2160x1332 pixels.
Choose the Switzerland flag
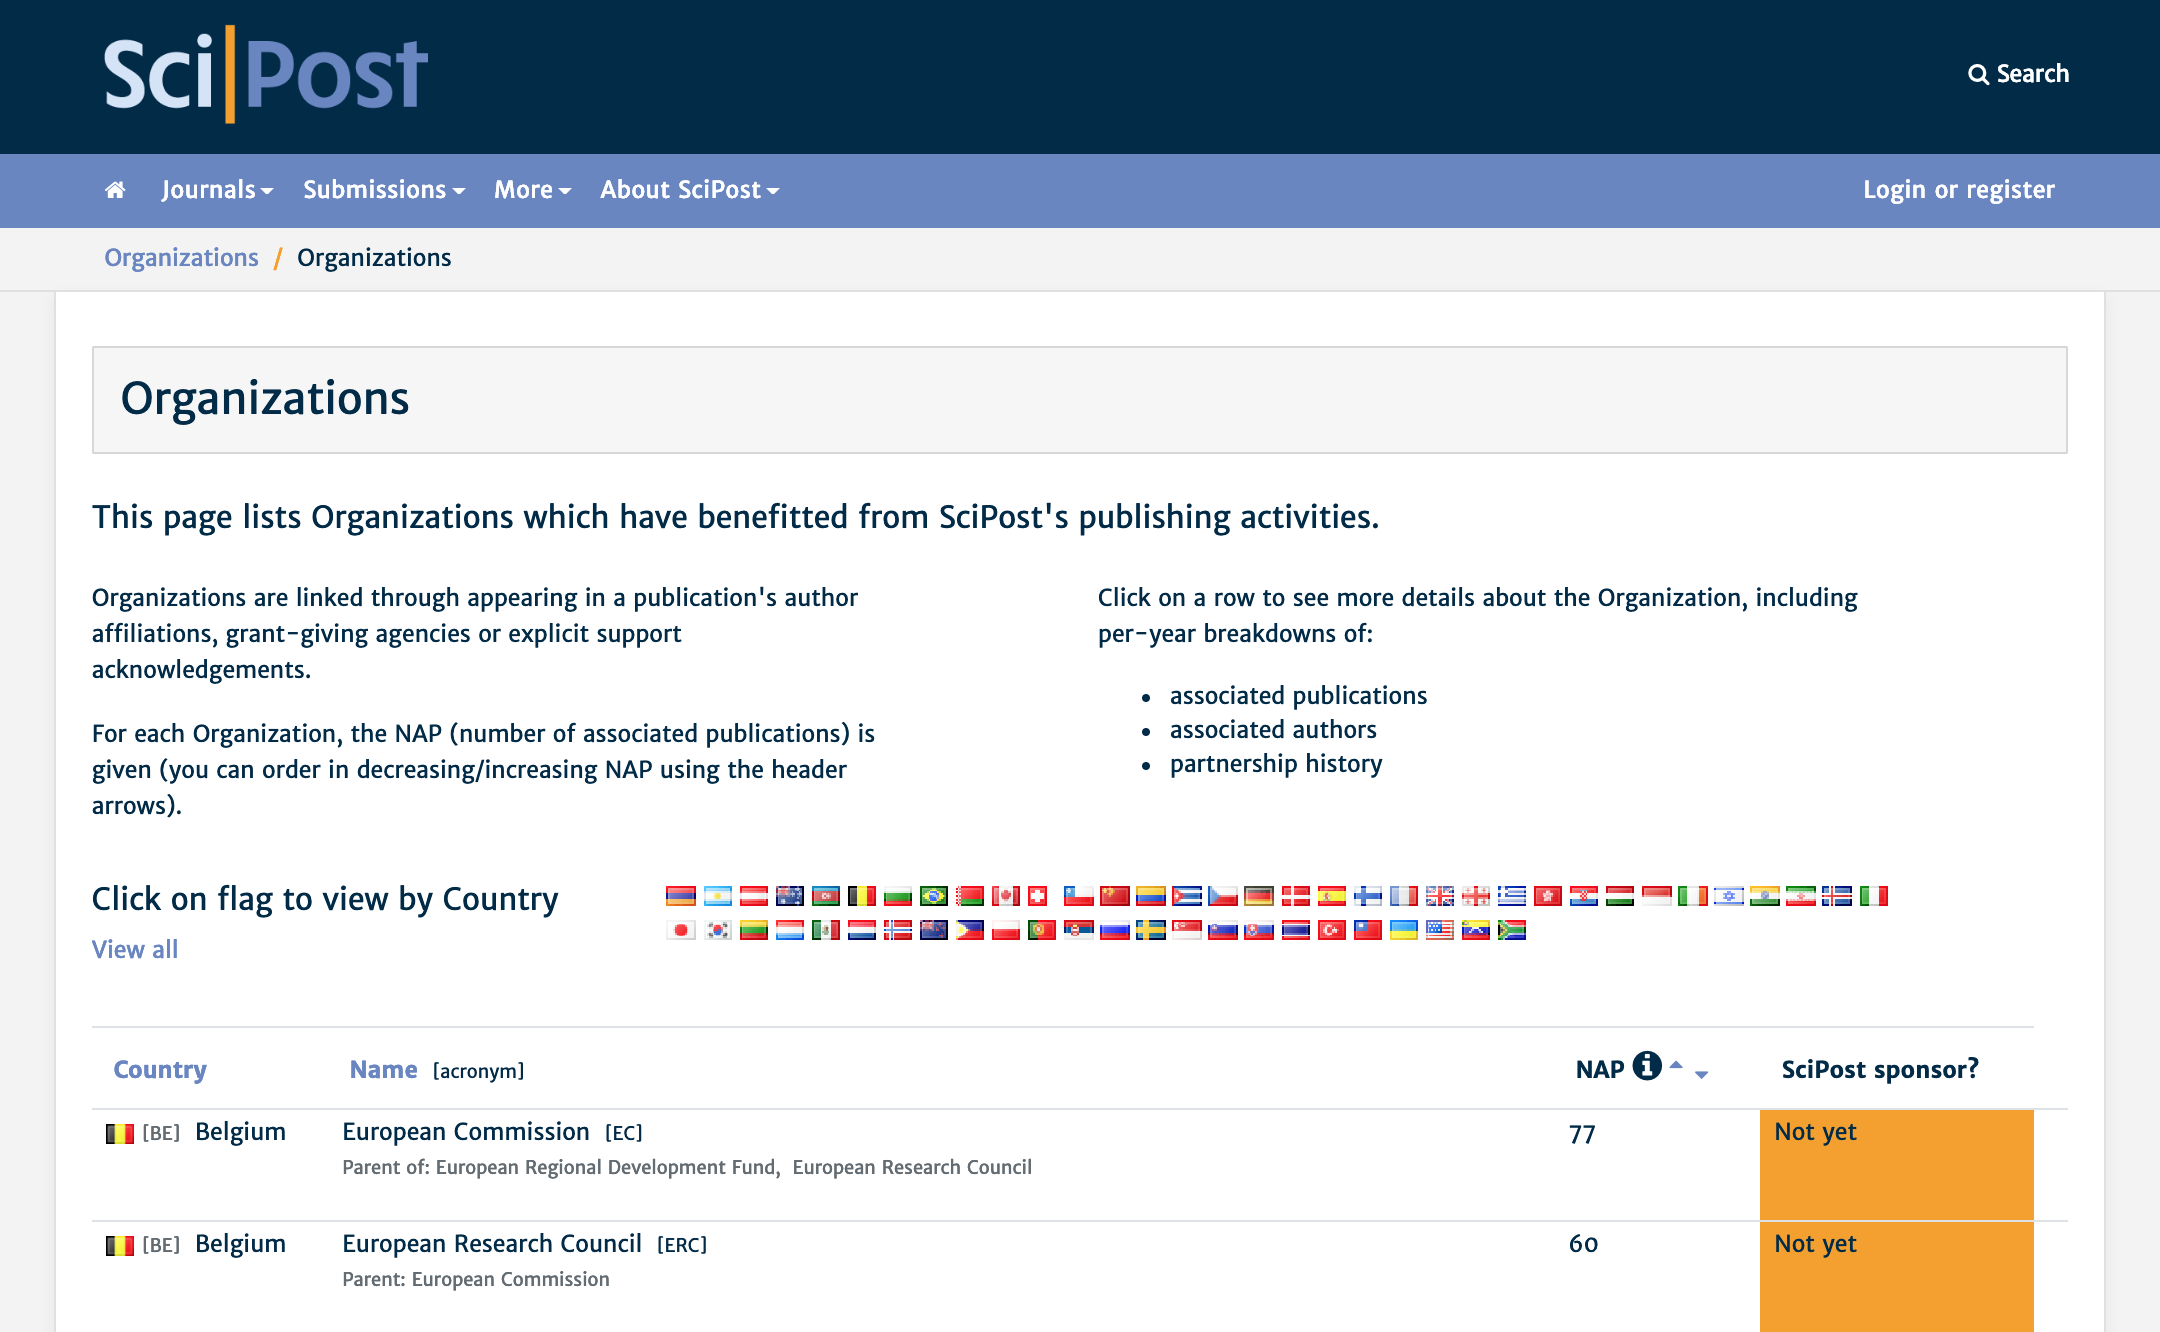(x=1037, y=896)
